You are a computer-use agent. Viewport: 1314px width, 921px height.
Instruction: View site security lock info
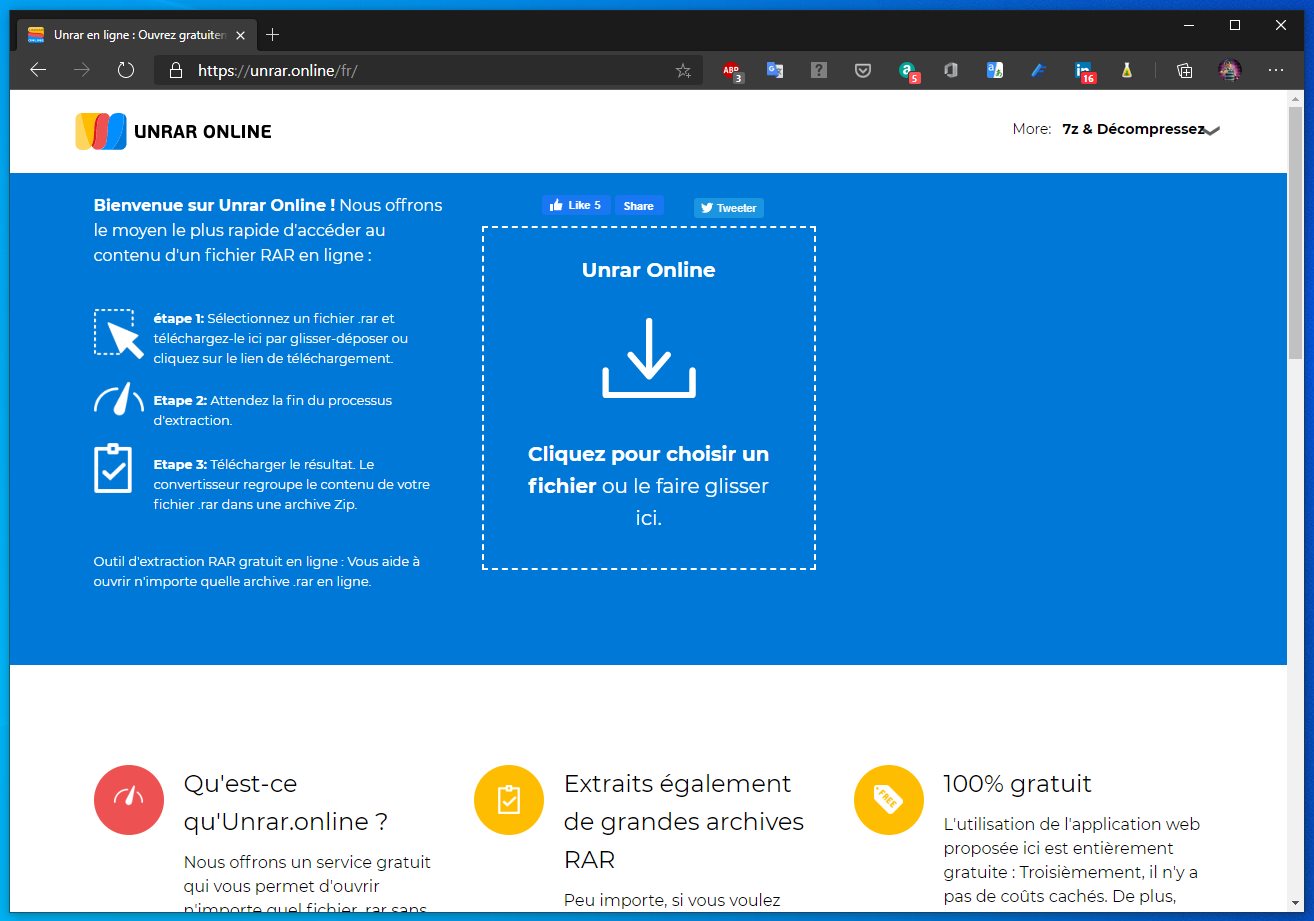pos(176,70)
